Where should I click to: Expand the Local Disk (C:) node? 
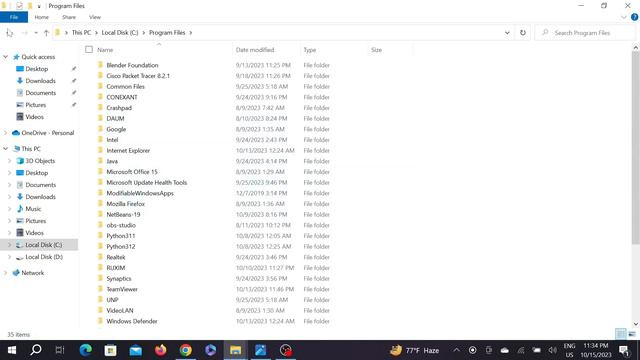[9, 244]
